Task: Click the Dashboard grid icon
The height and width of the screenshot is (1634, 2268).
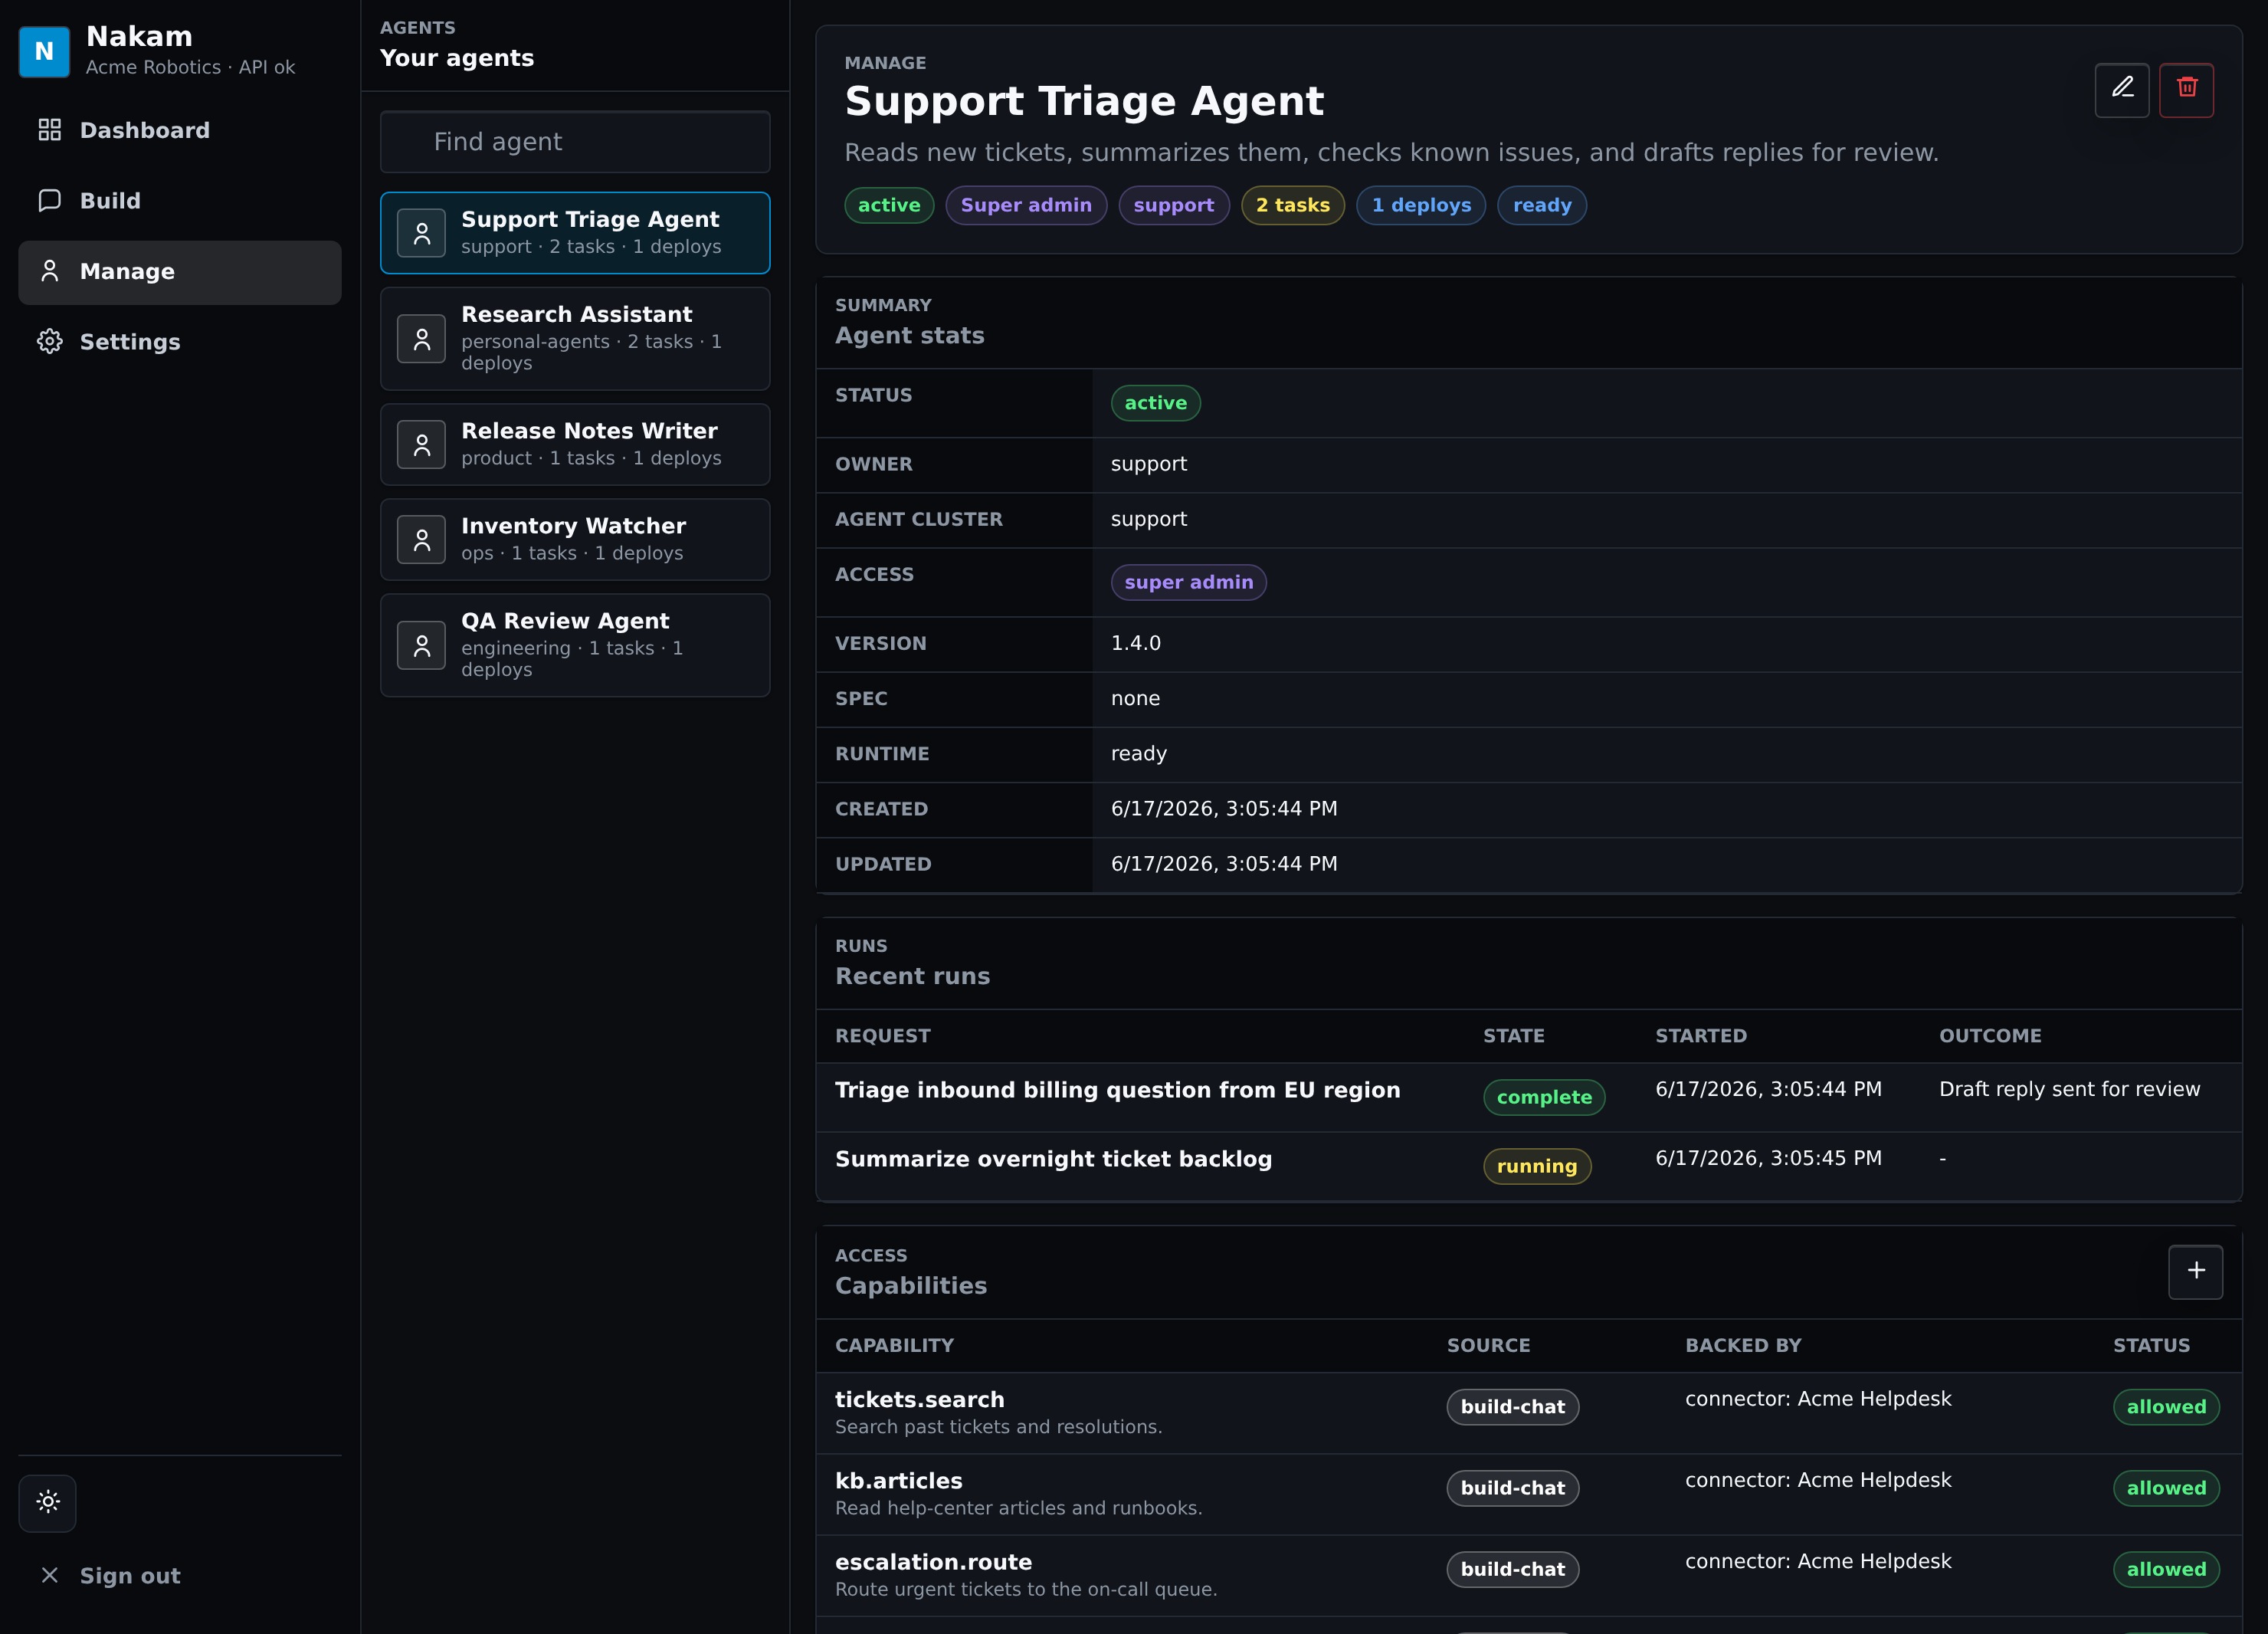Action: tap(50, 130)
